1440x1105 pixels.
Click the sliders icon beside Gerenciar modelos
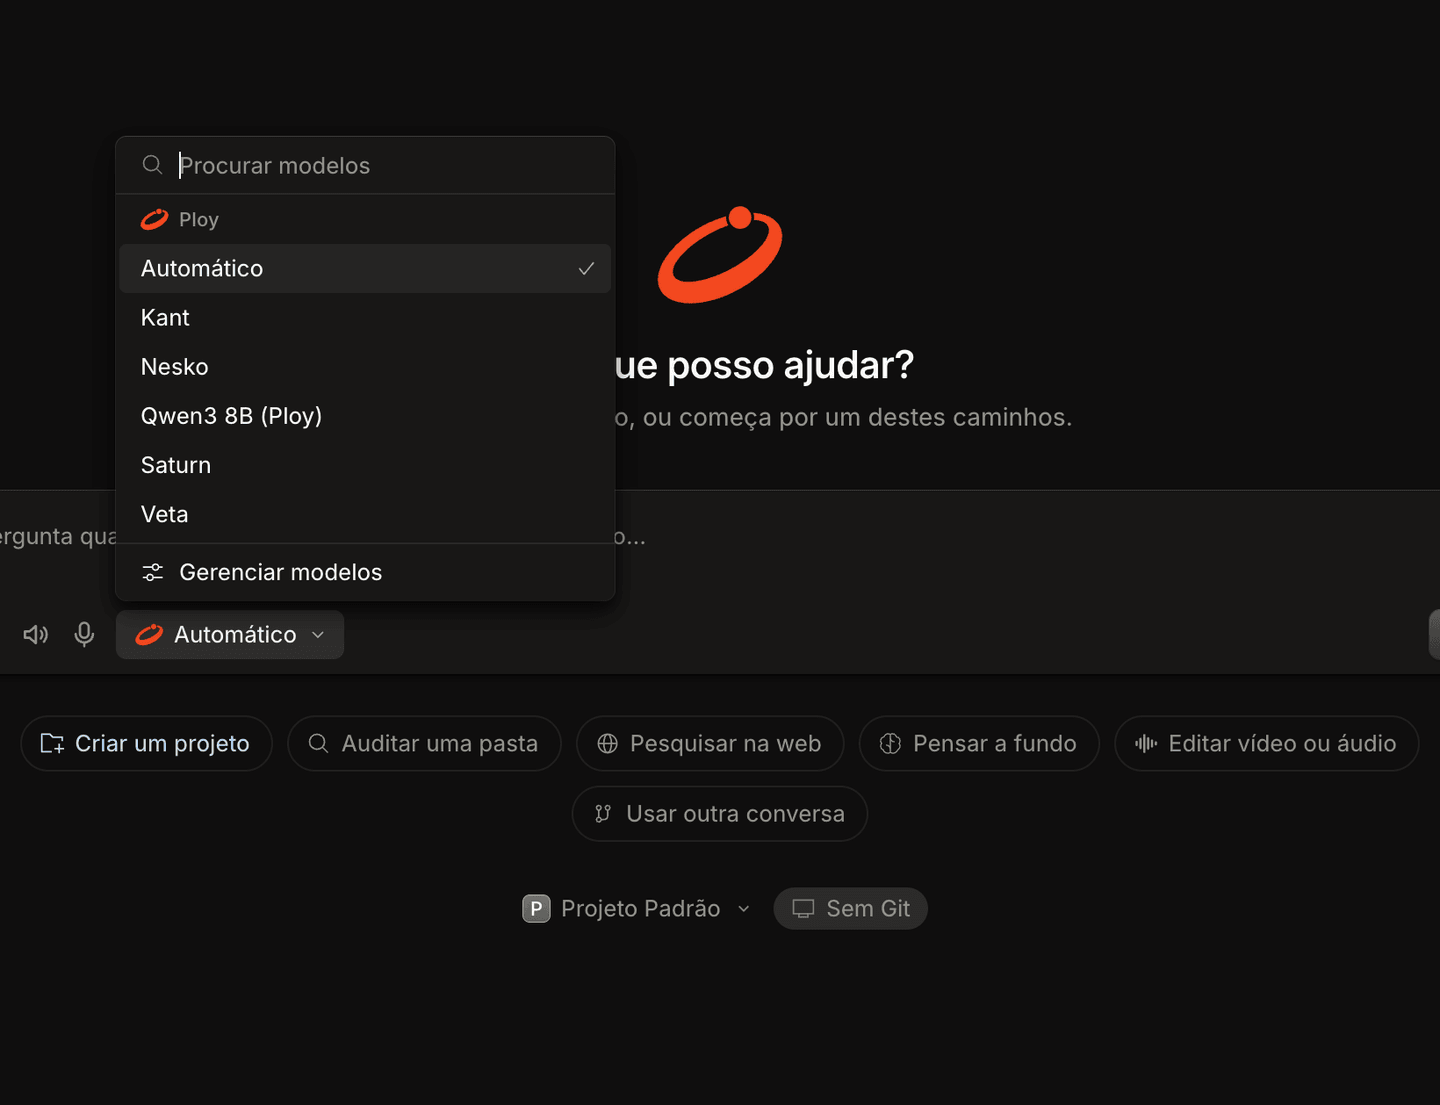pos(153,572)
